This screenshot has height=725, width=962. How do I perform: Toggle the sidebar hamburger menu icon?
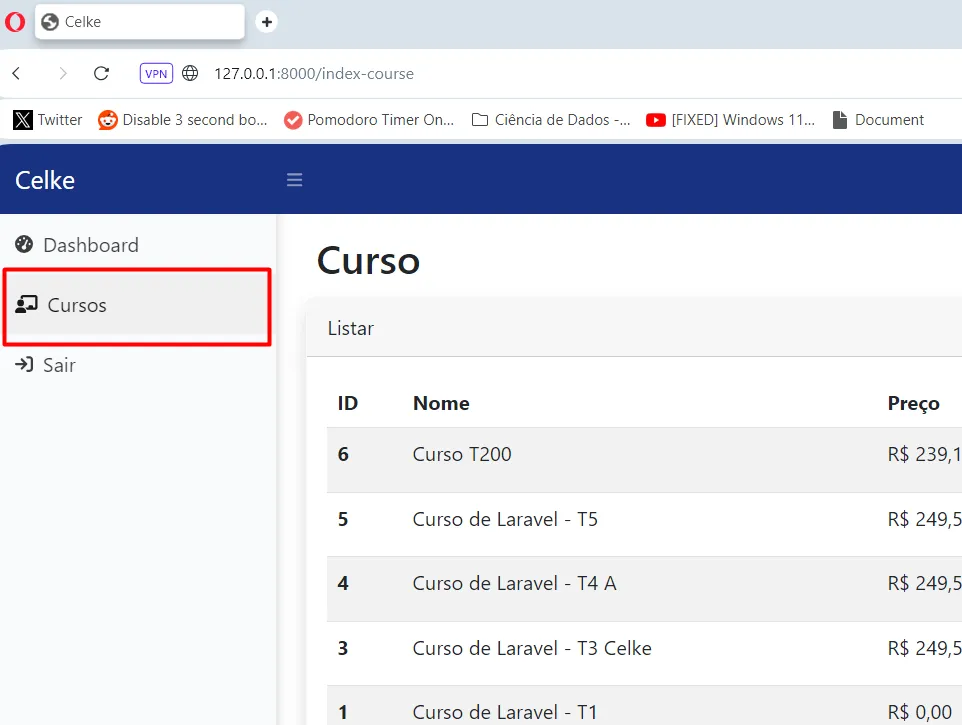294,180
